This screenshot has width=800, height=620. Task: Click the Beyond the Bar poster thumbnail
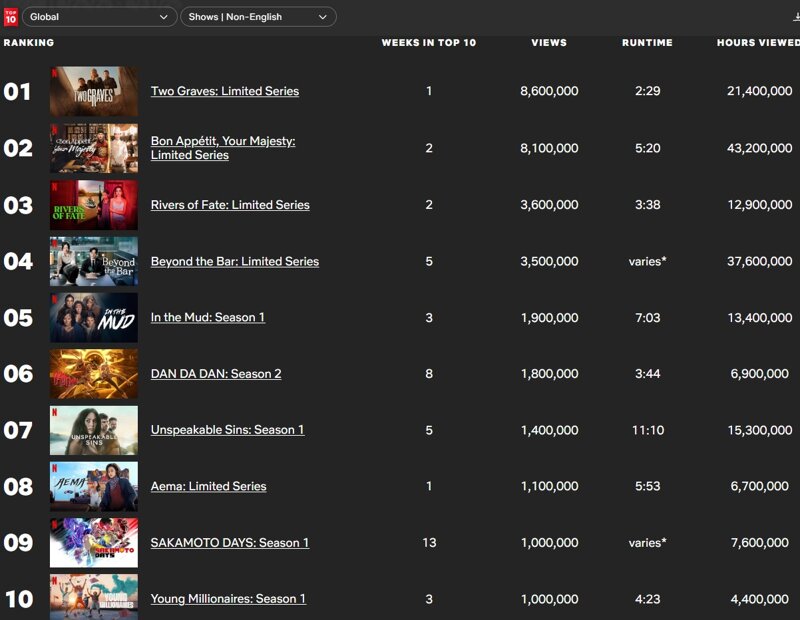coord(94,261)
